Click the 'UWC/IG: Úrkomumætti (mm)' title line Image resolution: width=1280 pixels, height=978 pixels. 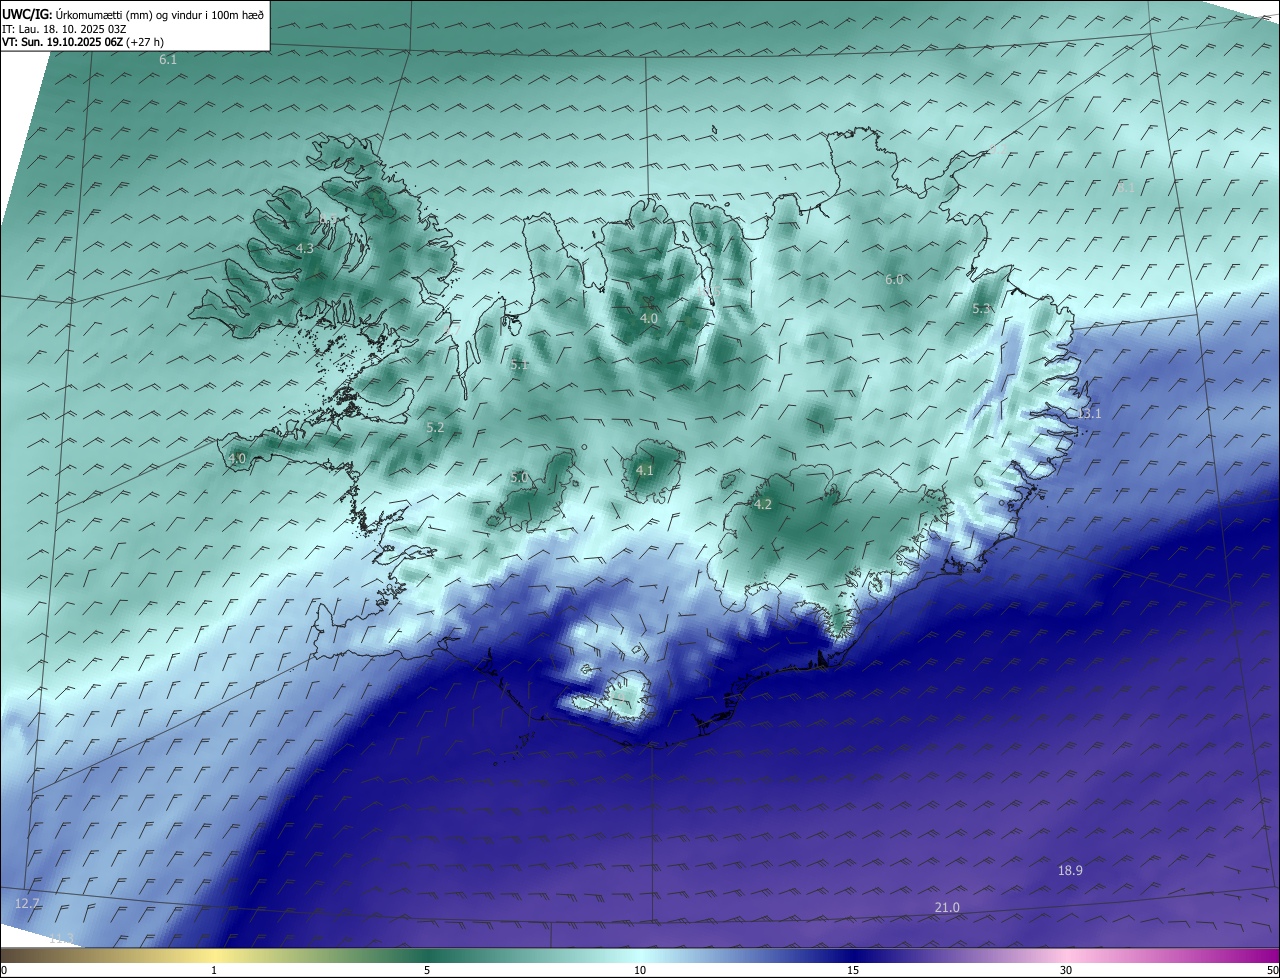[x=133, y=15]
